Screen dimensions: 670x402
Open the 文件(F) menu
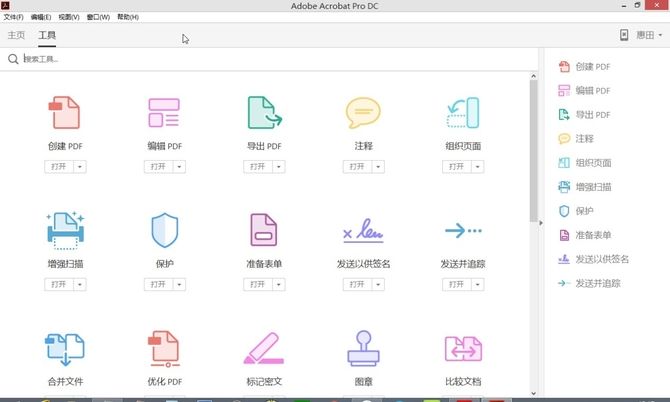14,17
